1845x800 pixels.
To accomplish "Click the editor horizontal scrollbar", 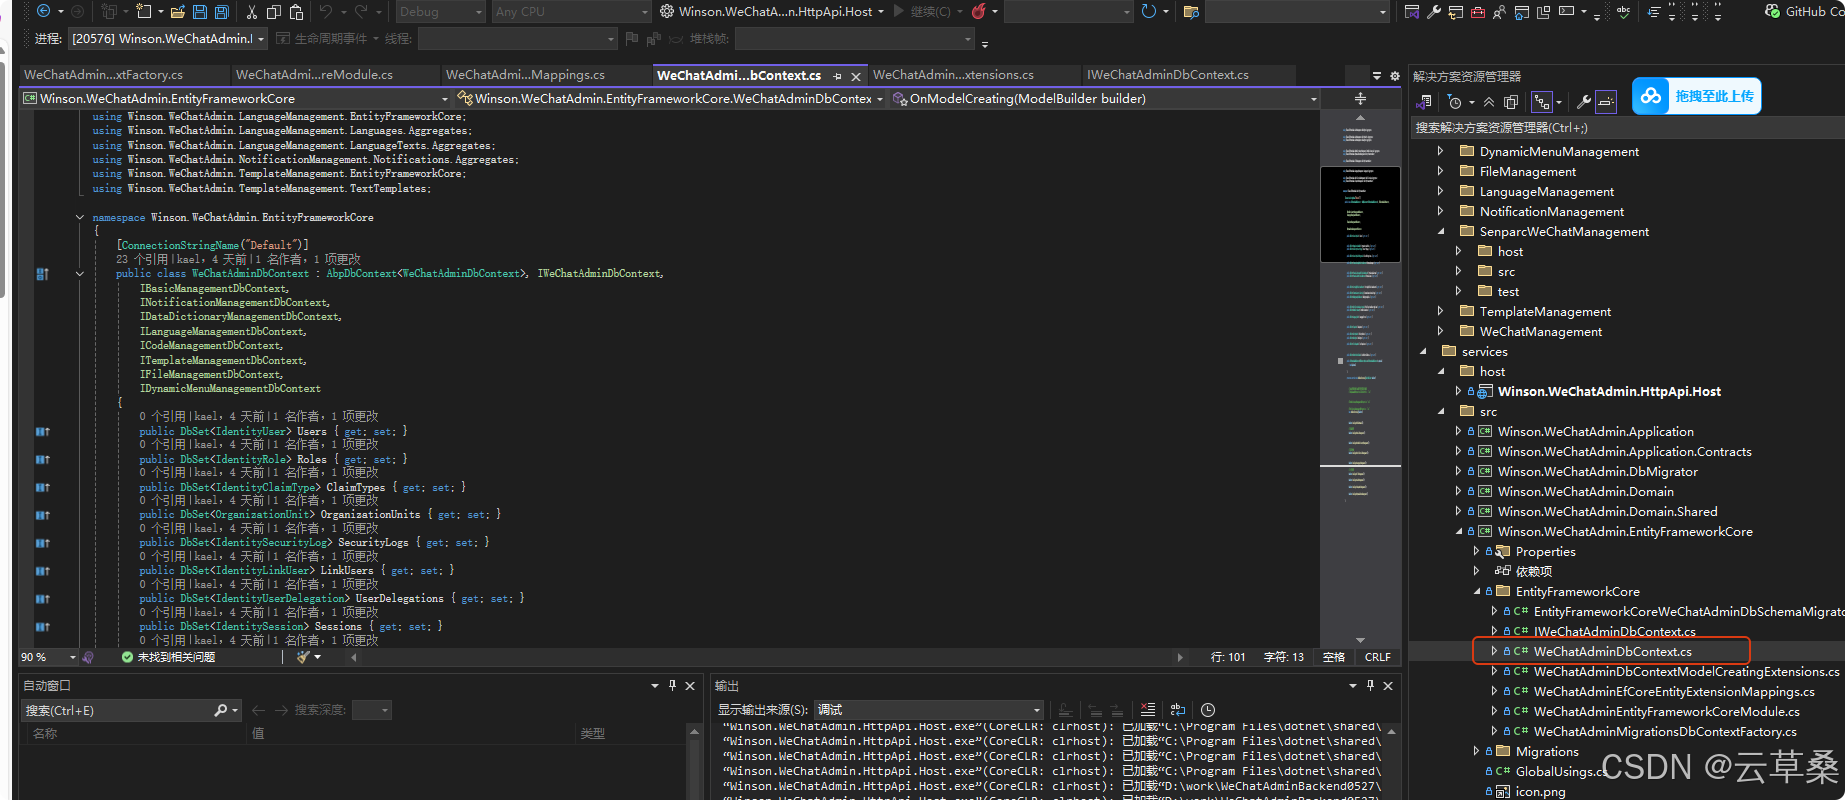I will pos(765,657).
